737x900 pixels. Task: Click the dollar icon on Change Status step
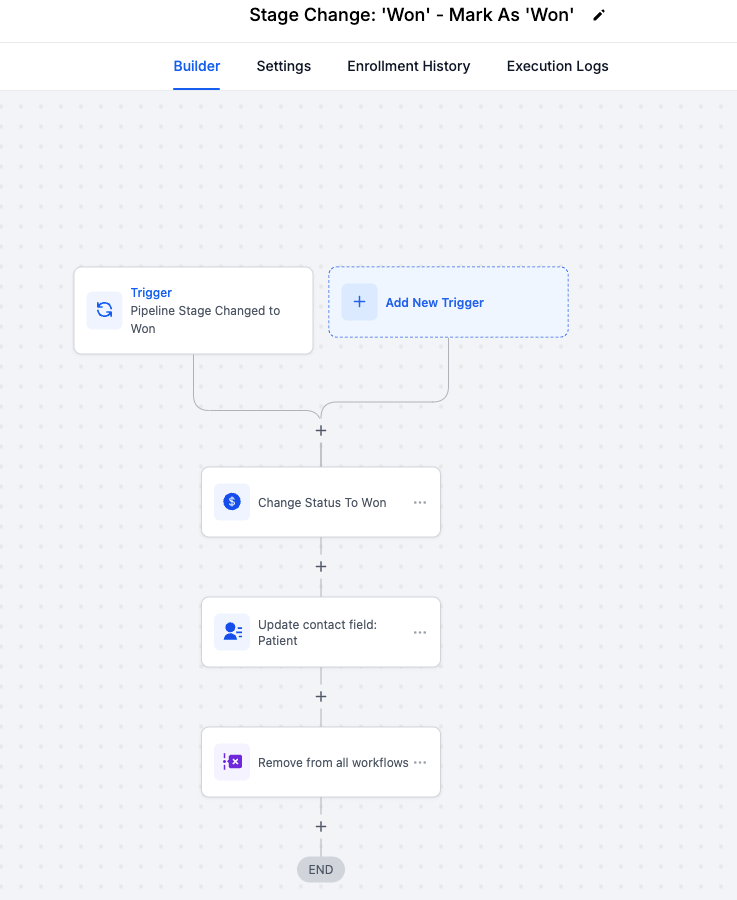tap(232, 502)
